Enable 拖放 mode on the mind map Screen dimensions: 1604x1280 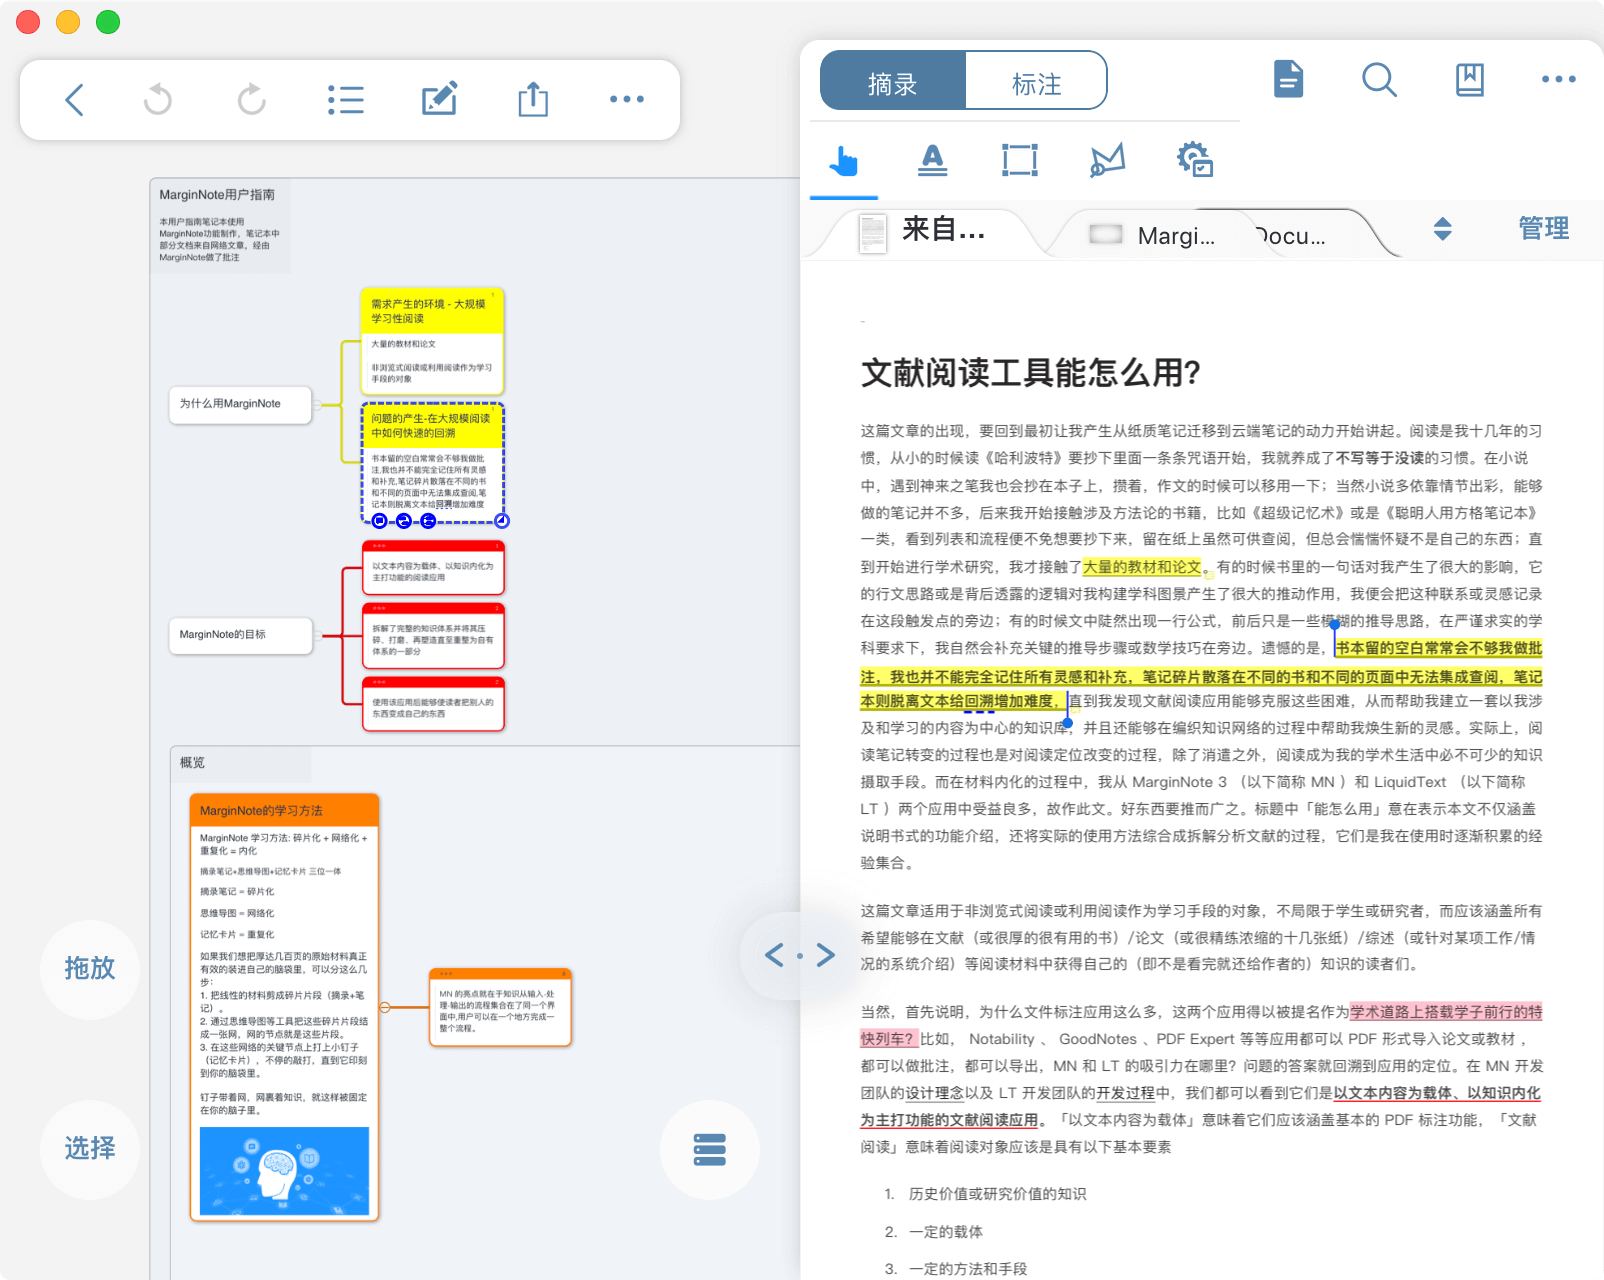89,968
